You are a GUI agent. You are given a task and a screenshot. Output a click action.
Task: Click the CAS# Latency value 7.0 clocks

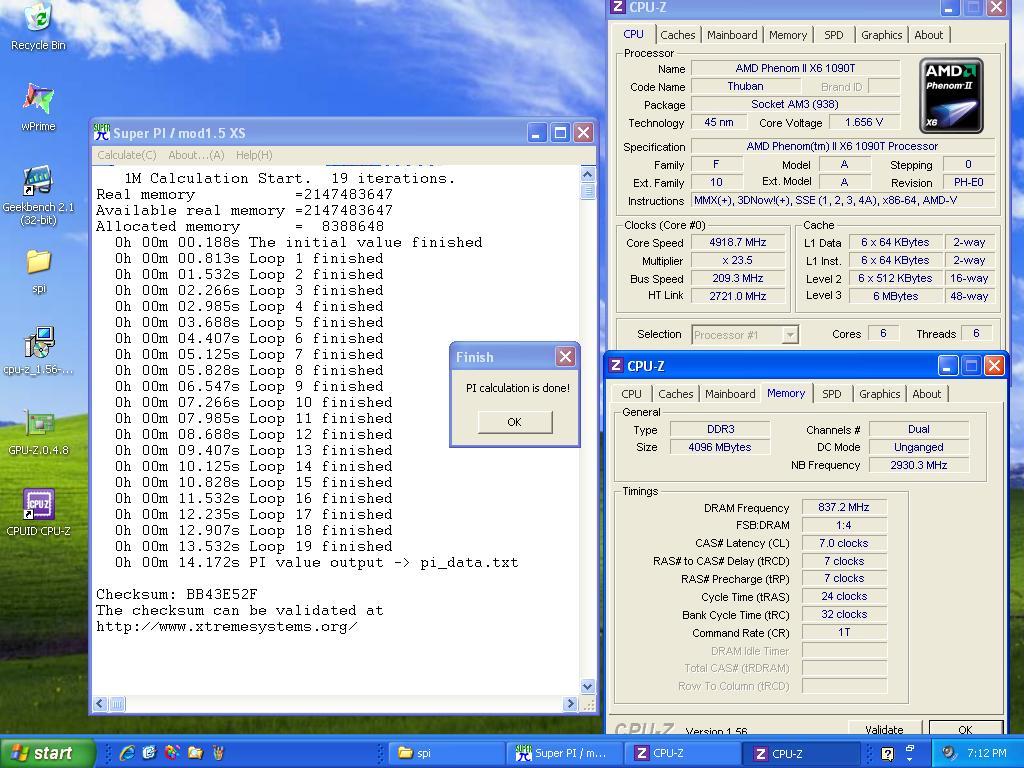tap(843, 543)
